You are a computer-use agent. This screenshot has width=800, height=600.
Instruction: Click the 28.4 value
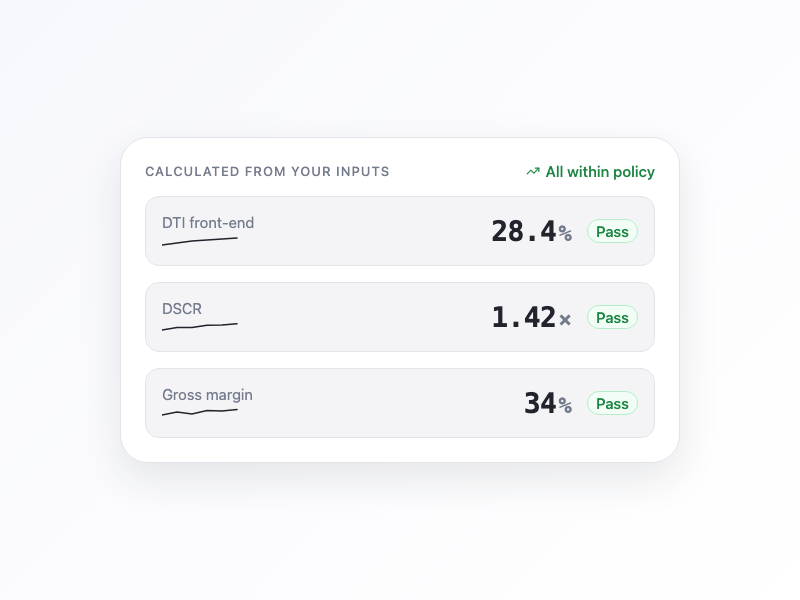523,232
